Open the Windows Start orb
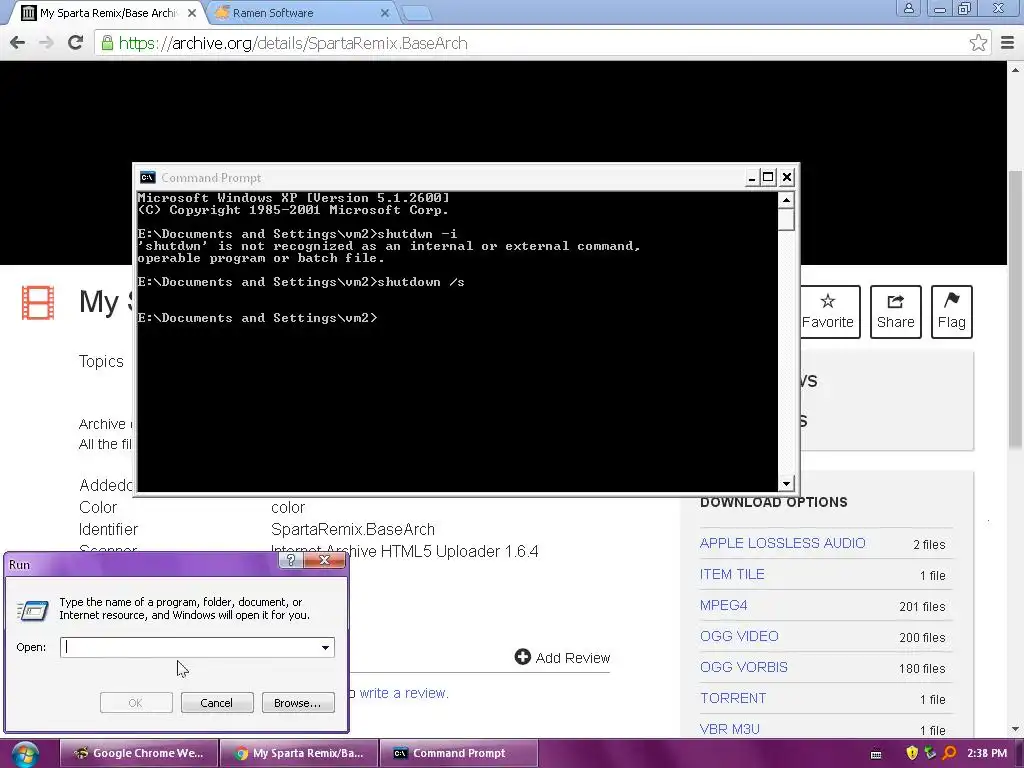1024x768 pixels. click(x=25, y=754)
